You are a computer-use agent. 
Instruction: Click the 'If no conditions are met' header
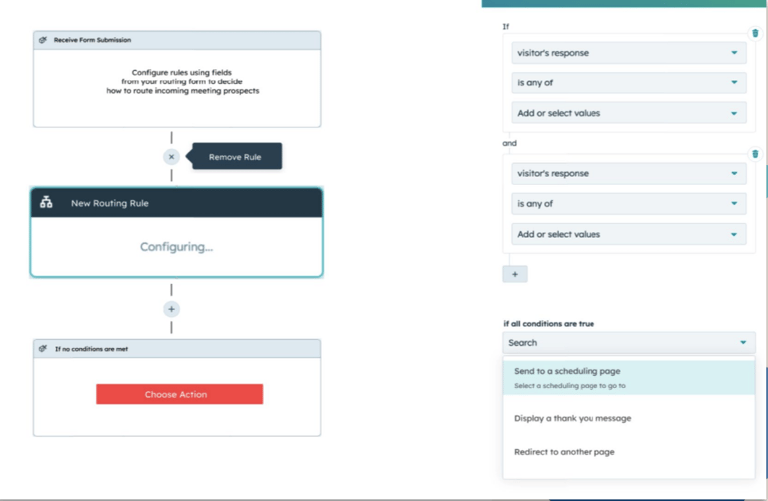(177, 349)
